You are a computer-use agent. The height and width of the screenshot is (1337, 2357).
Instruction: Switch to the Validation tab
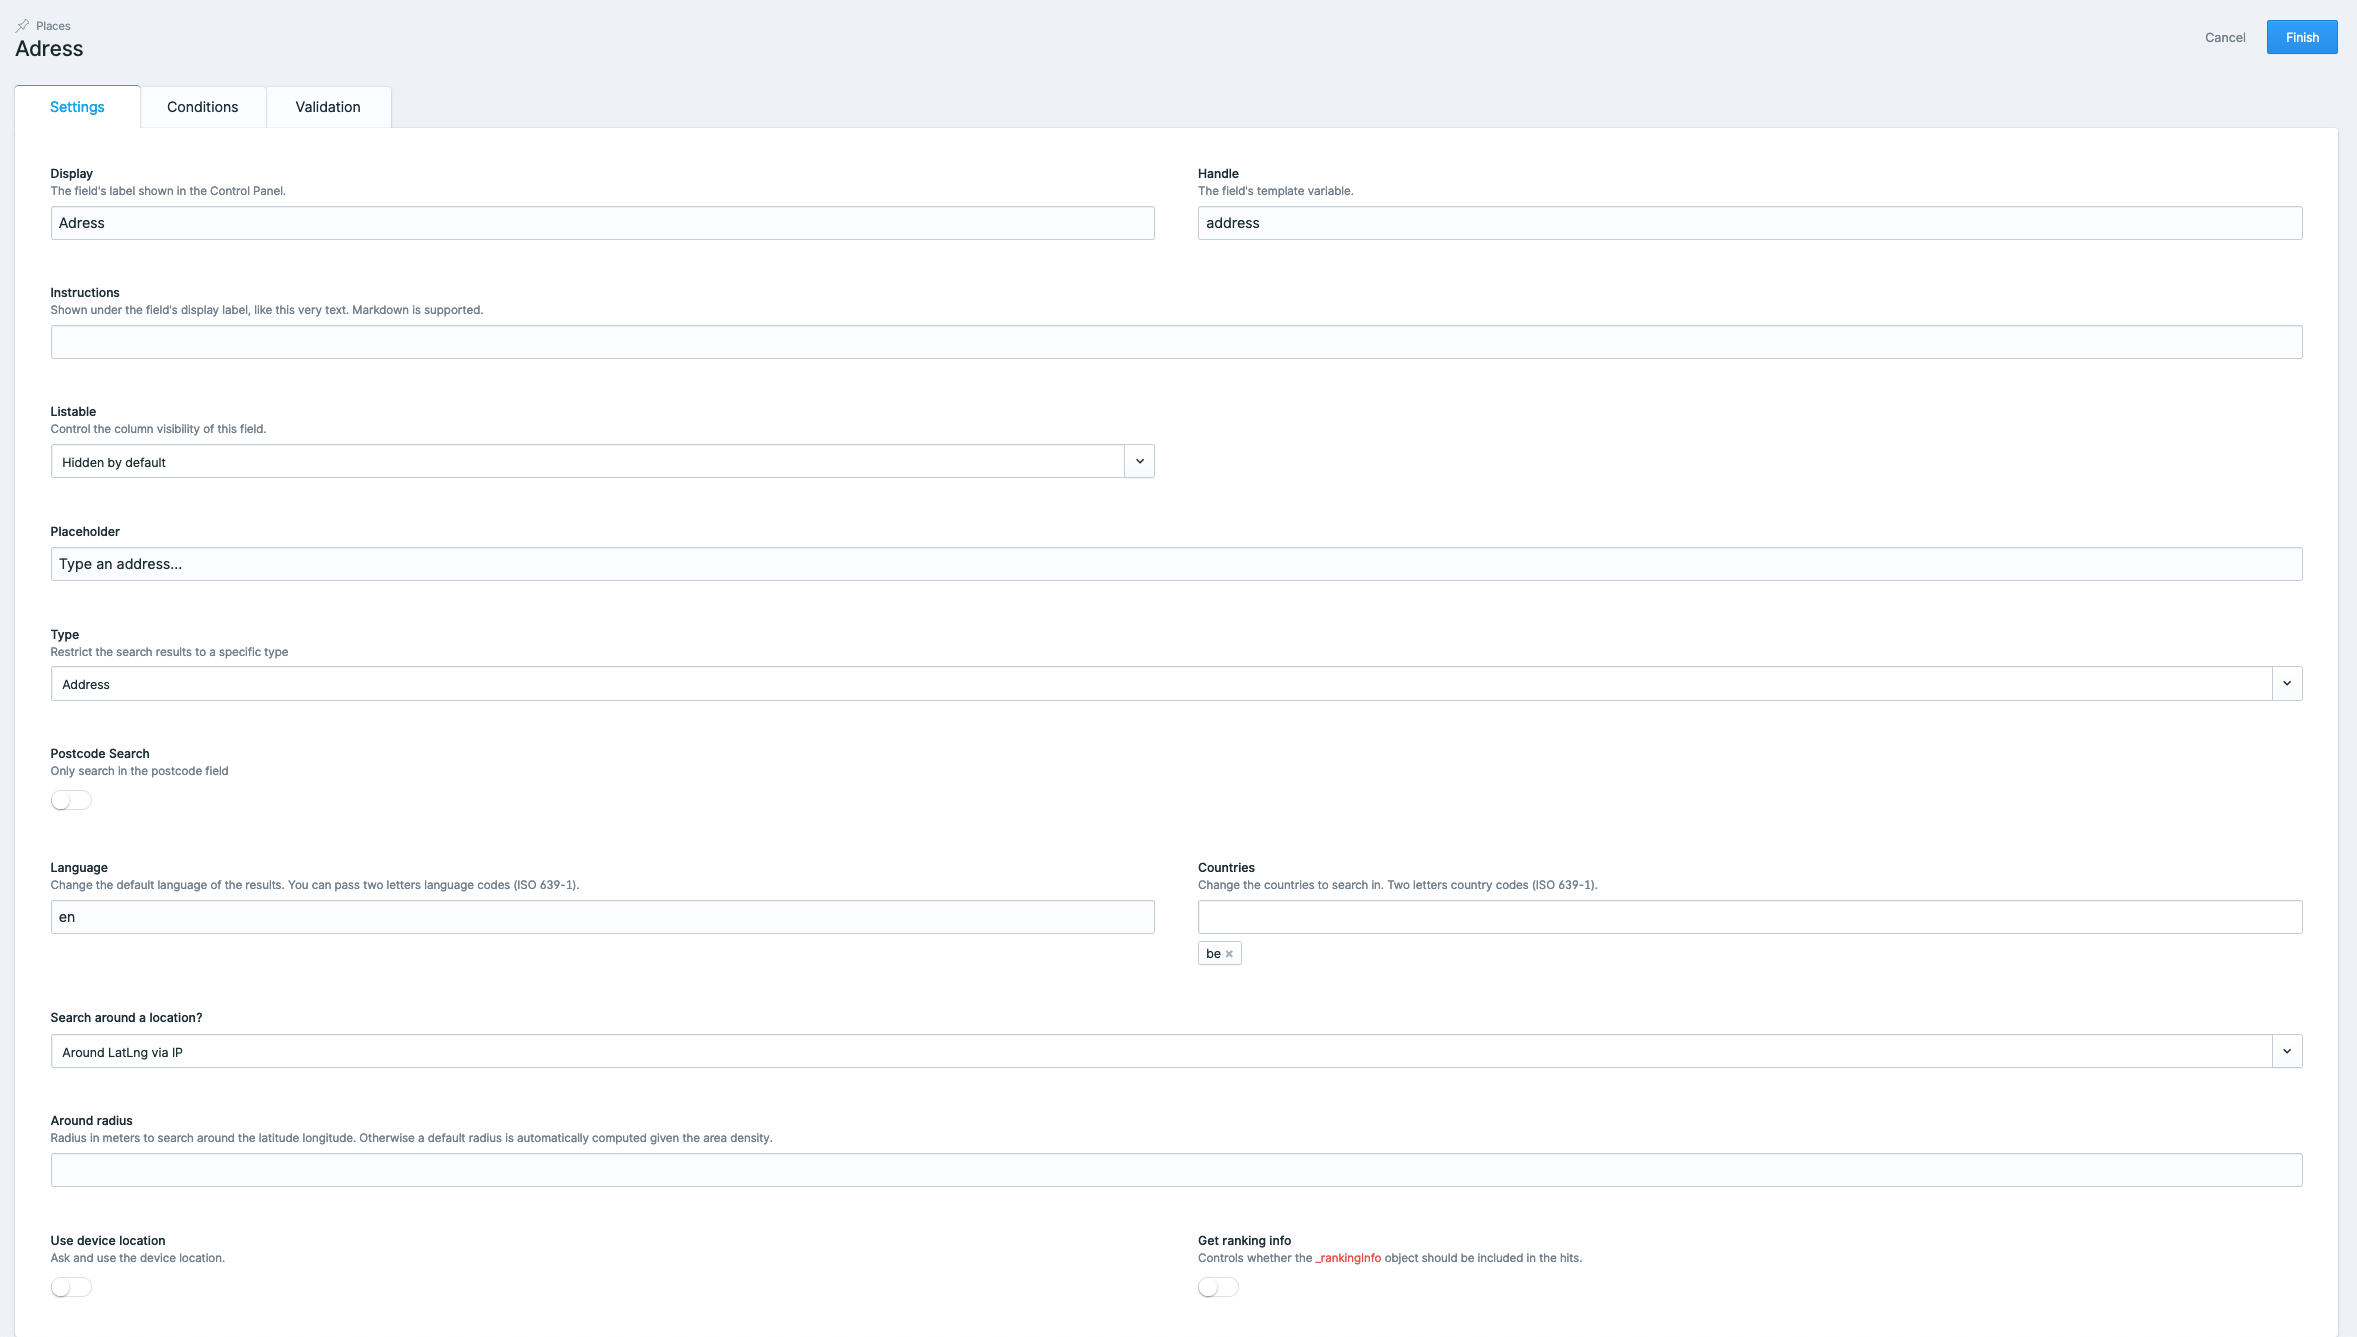pyautogui.click(x=327, y=107)
